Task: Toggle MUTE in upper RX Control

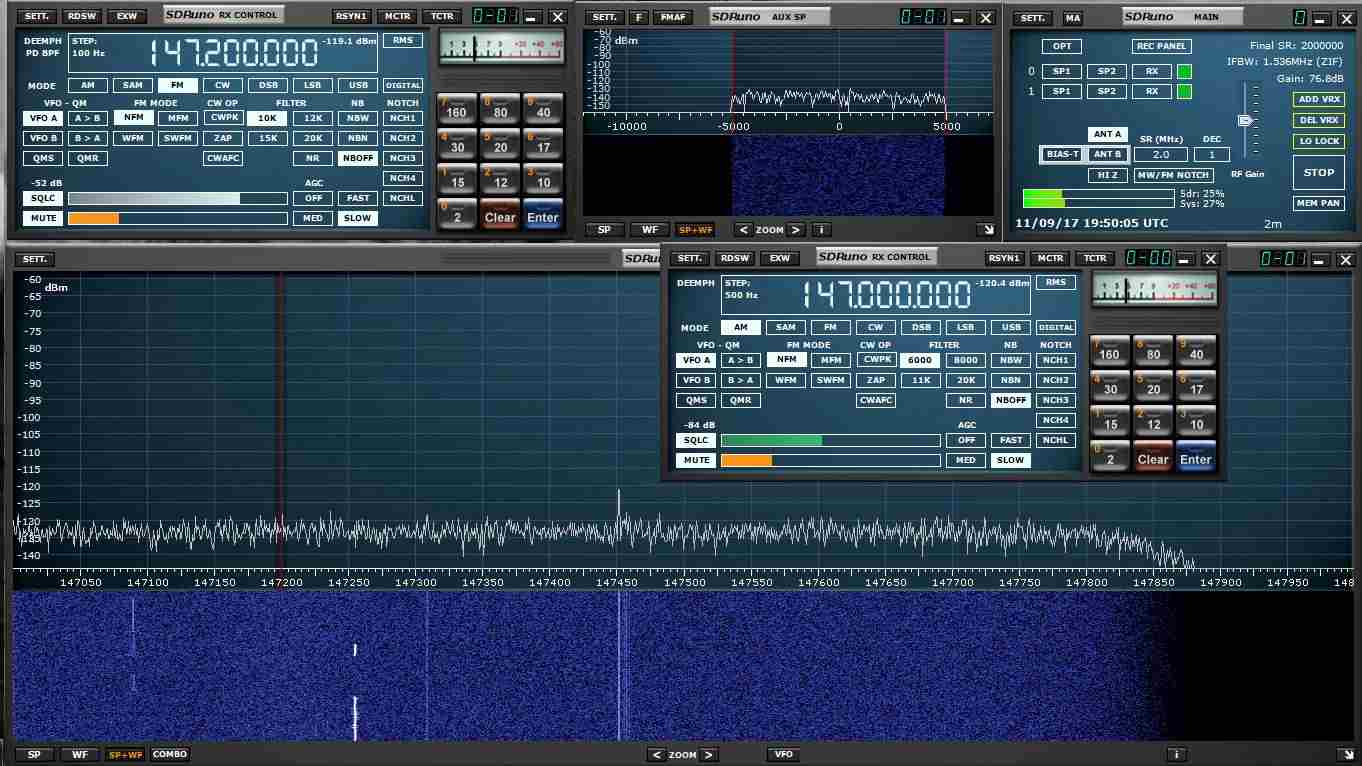Action: pyautogui.click(x=43, y=218)
